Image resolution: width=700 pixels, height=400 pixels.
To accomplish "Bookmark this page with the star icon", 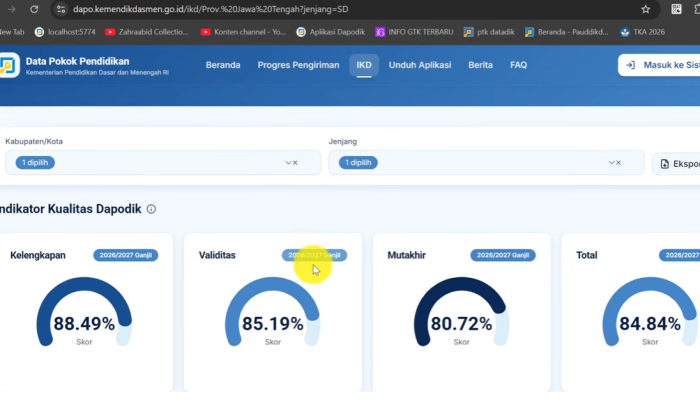I will [x=646, y=9].
